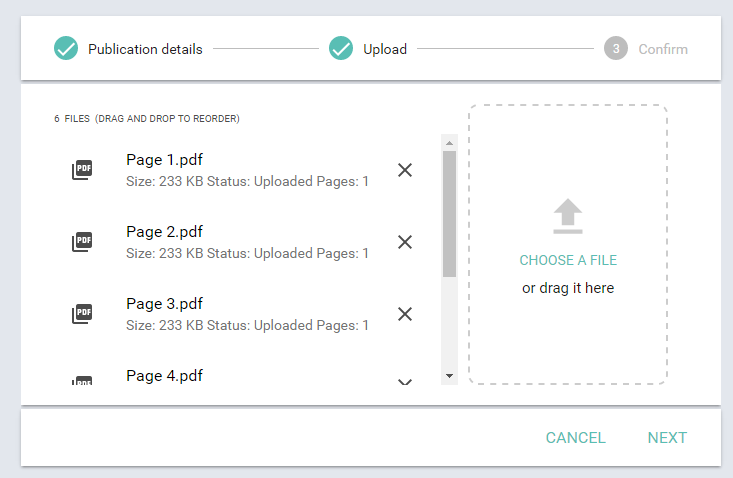
Task: Proceed with the NEXT button
Action: (x=667, y=438)
